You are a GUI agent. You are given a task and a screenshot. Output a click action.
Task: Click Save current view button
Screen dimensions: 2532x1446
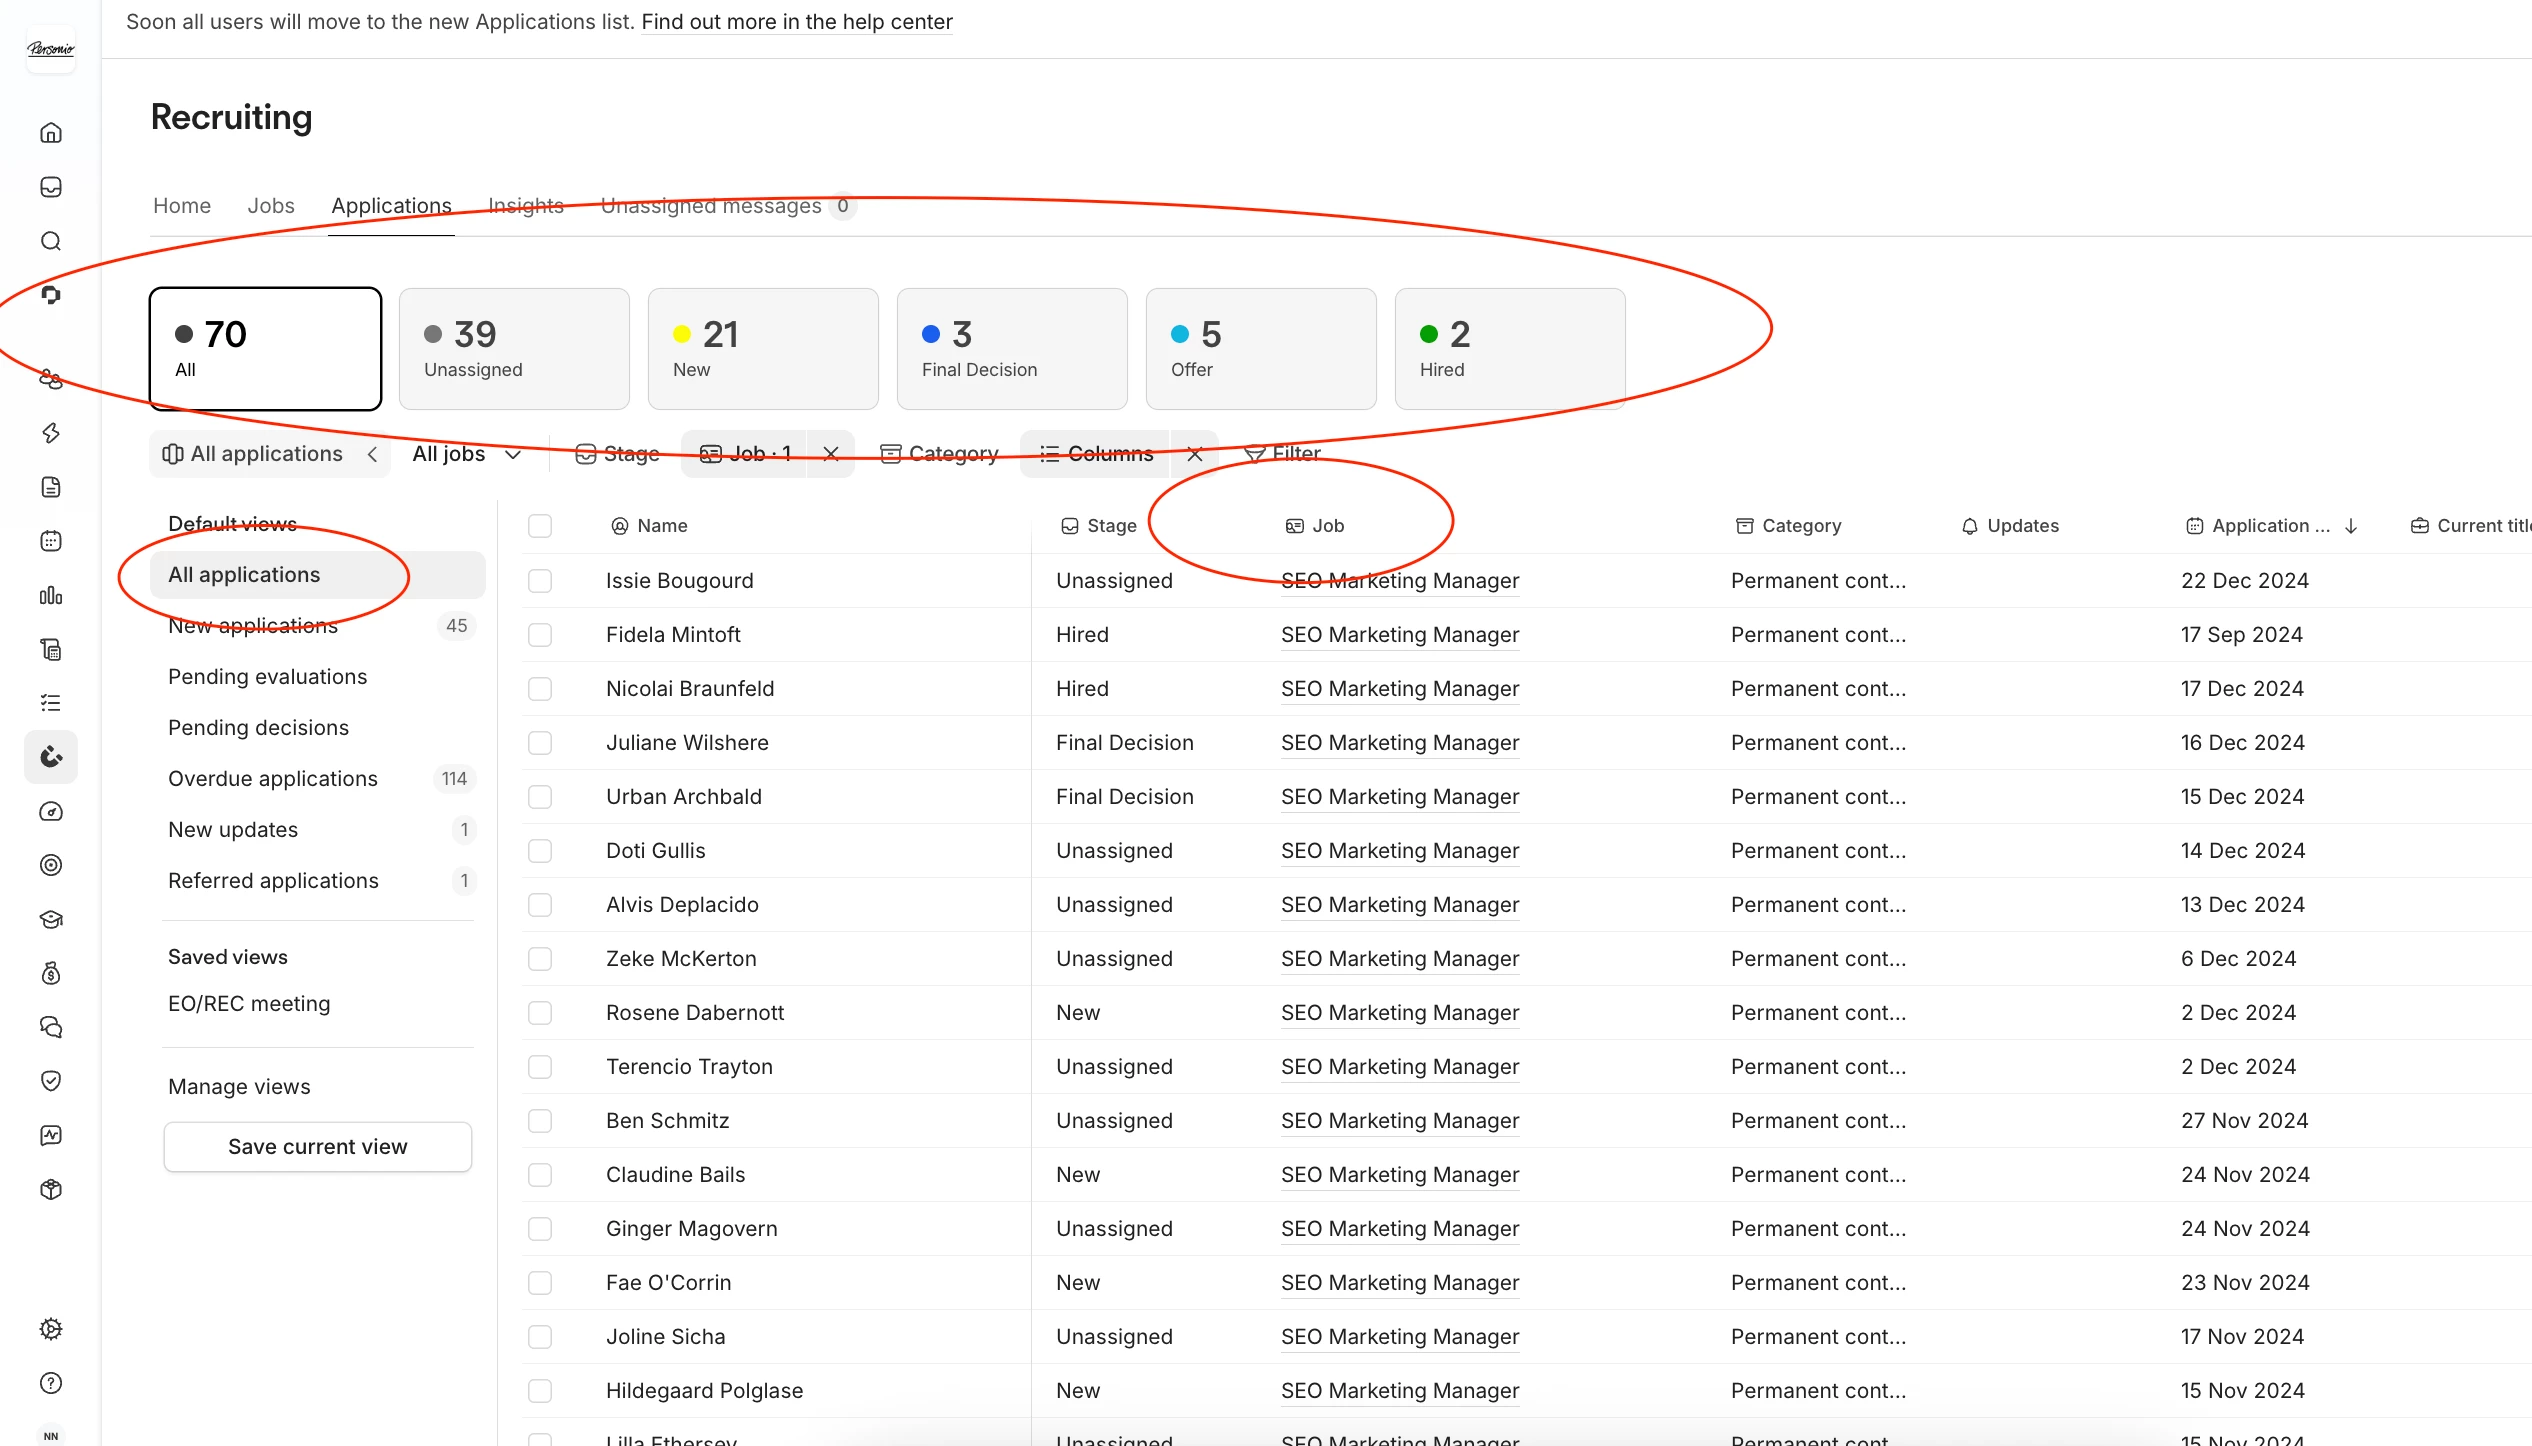(x=318, y=1147)
